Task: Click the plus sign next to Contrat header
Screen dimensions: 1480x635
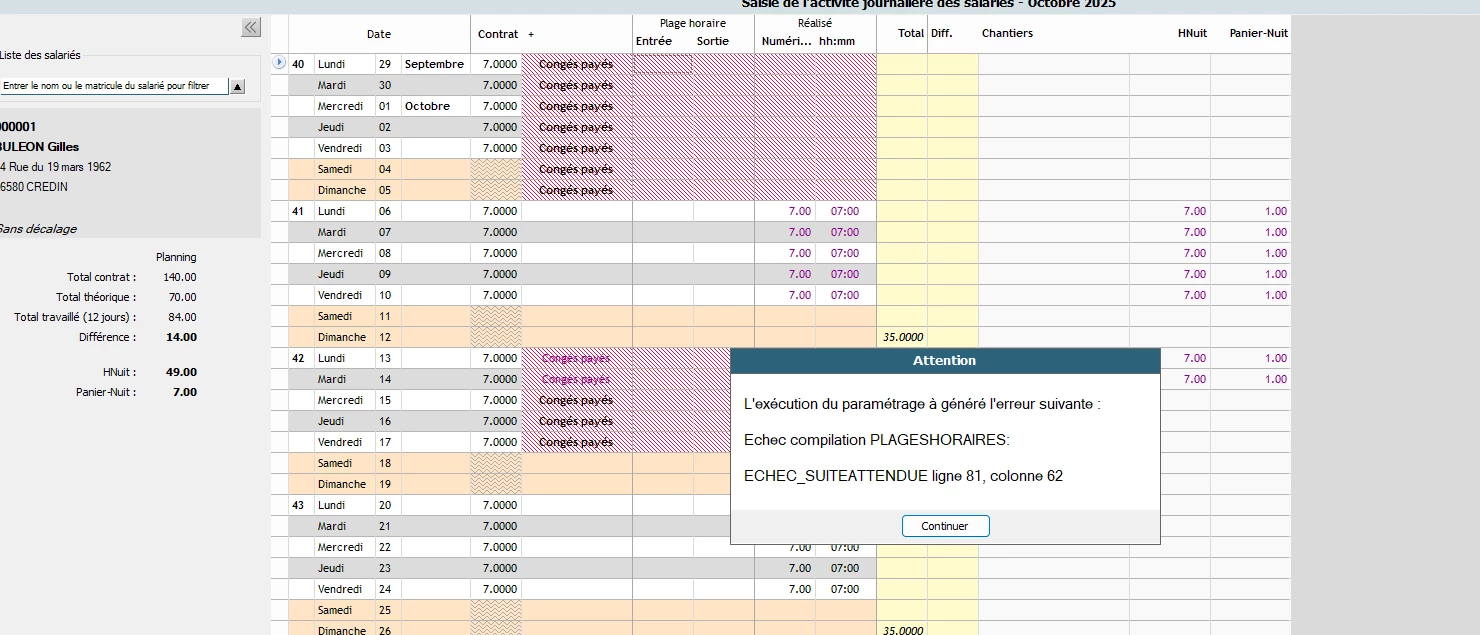Action: pyautogui.click(x=531, y=34)
